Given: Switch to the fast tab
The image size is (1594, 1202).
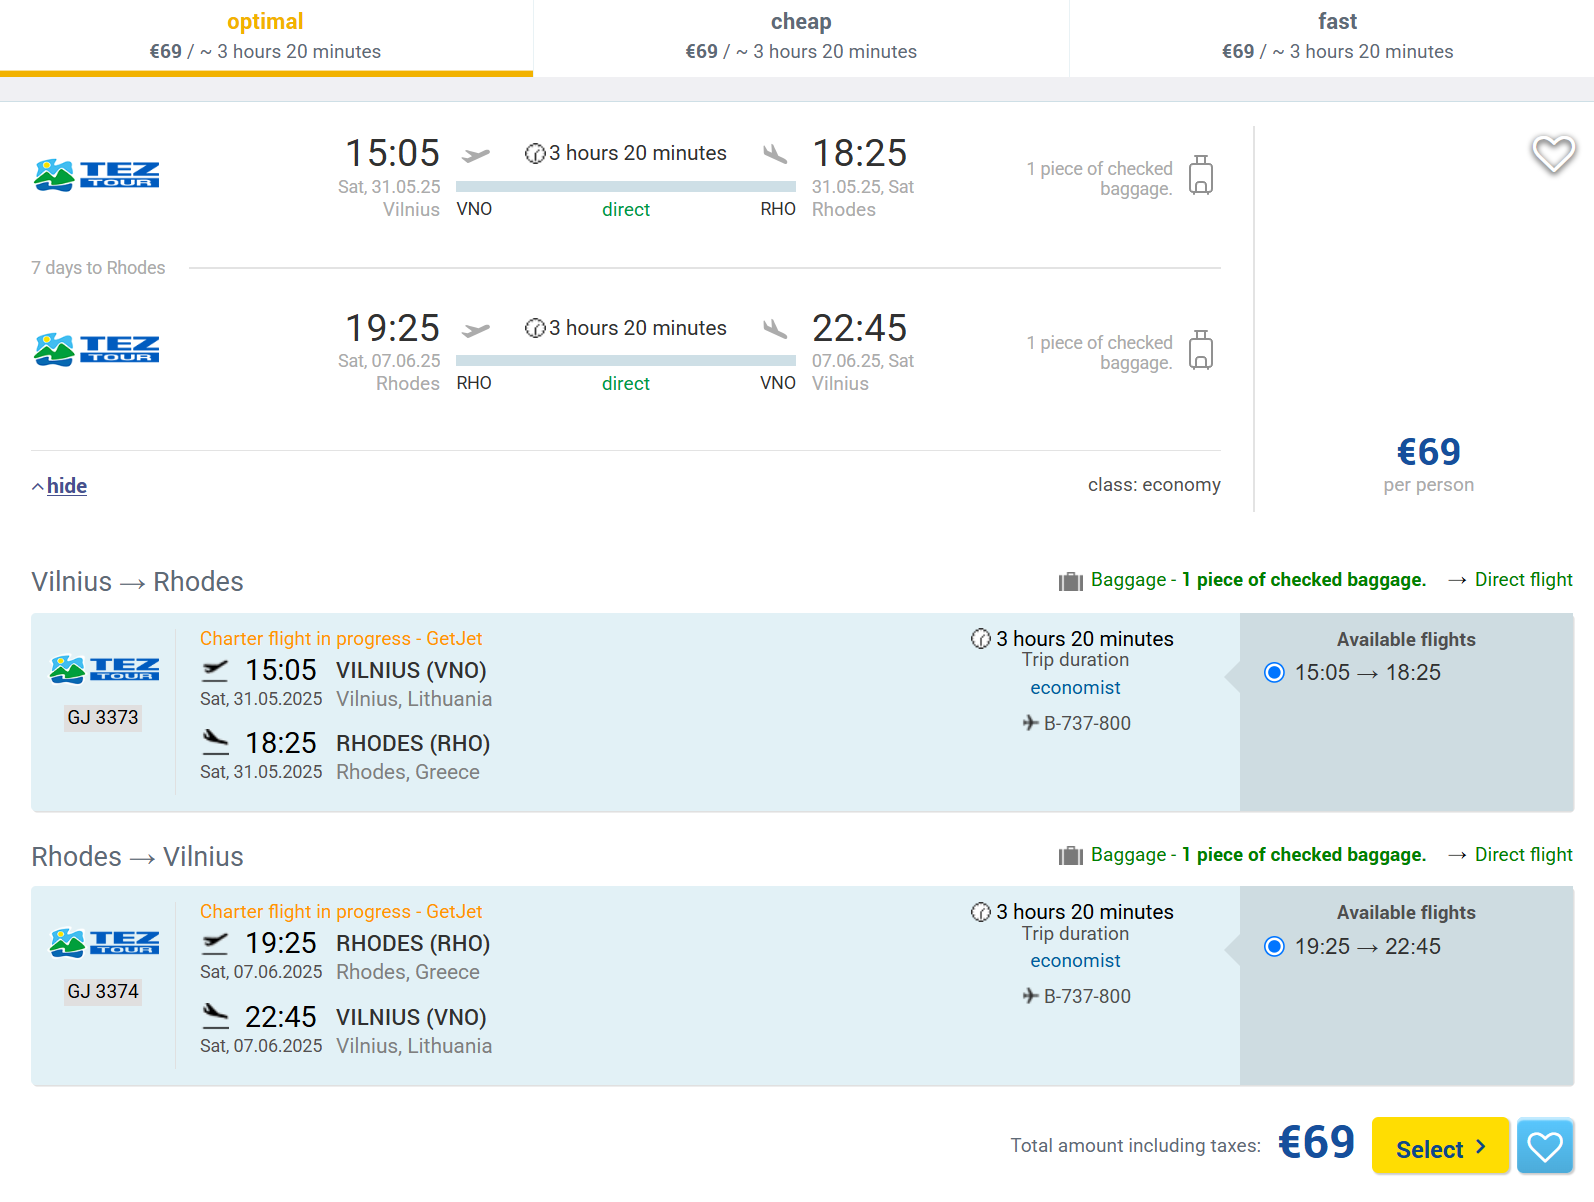Looking at the screenshot, I should [x=1337, y=37].
